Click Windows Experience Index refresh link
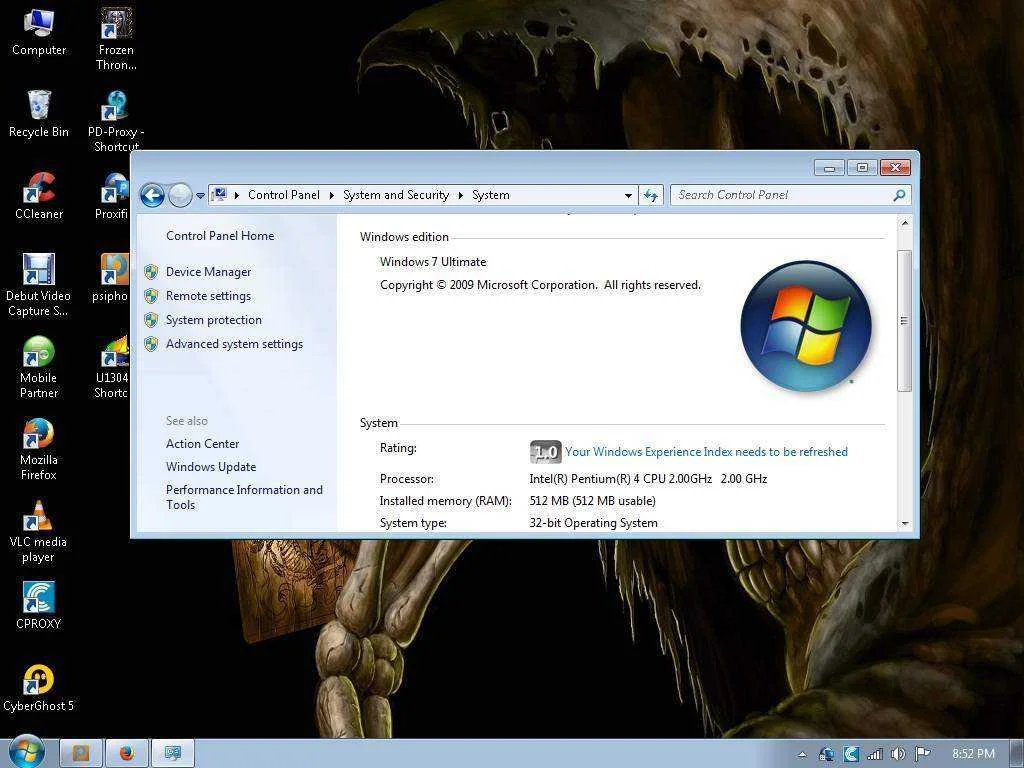This screenshot has height=768, width=1024. pyautogui.click(x=706, y=452)
